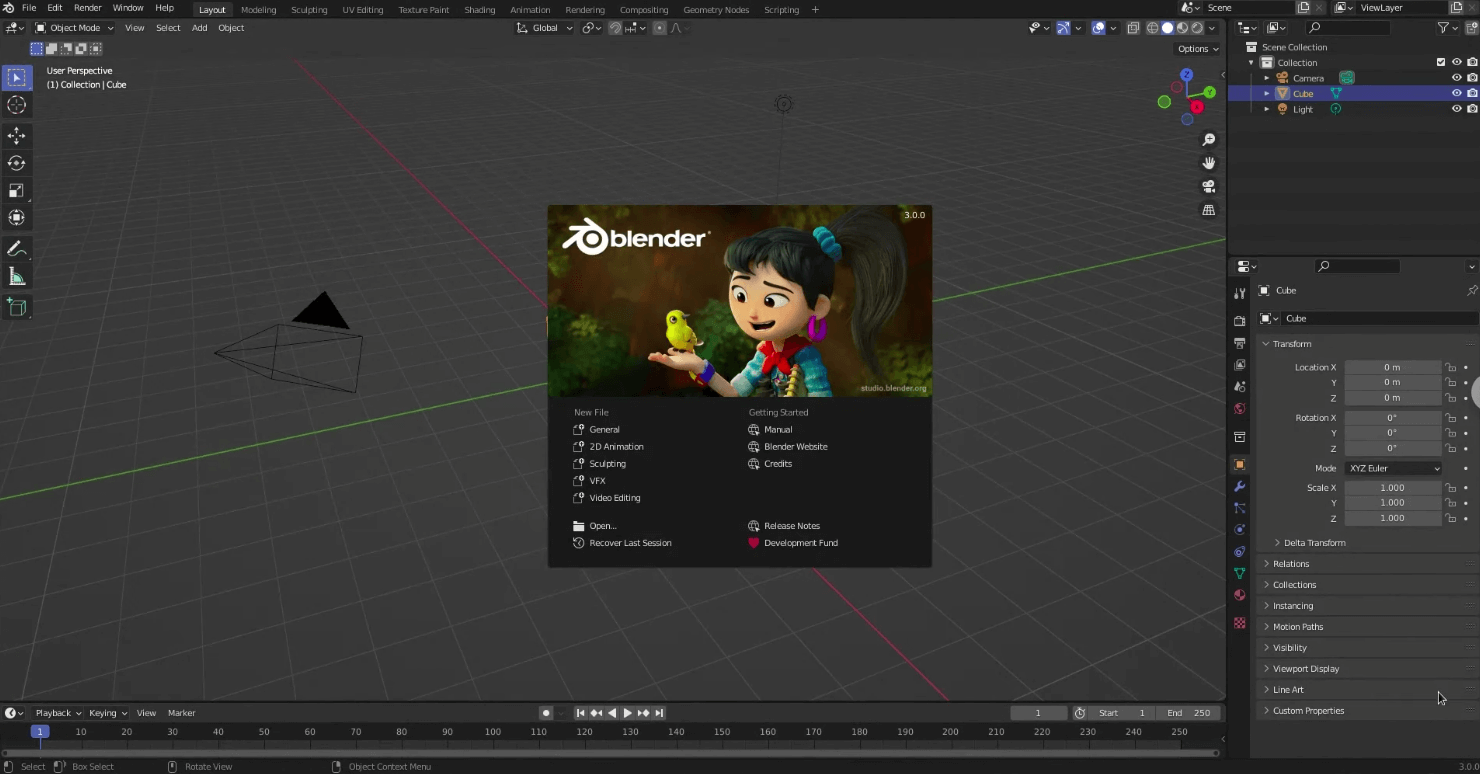Open the Add menu in viewport header
1480x774 pixels.
(x=199, y=28)
